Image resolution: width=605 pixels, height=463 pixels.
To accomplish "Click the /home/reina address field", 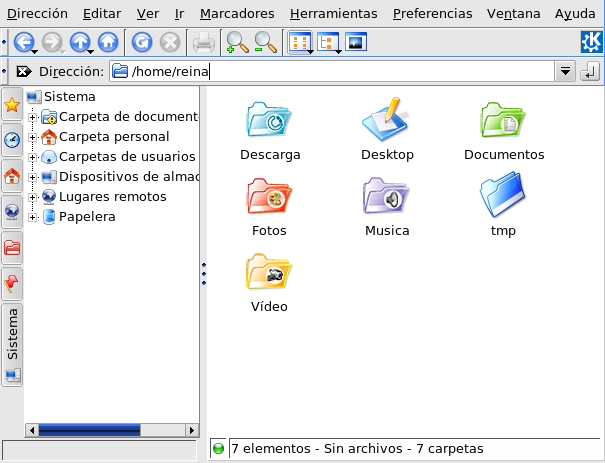I will [x=340, y=72].
